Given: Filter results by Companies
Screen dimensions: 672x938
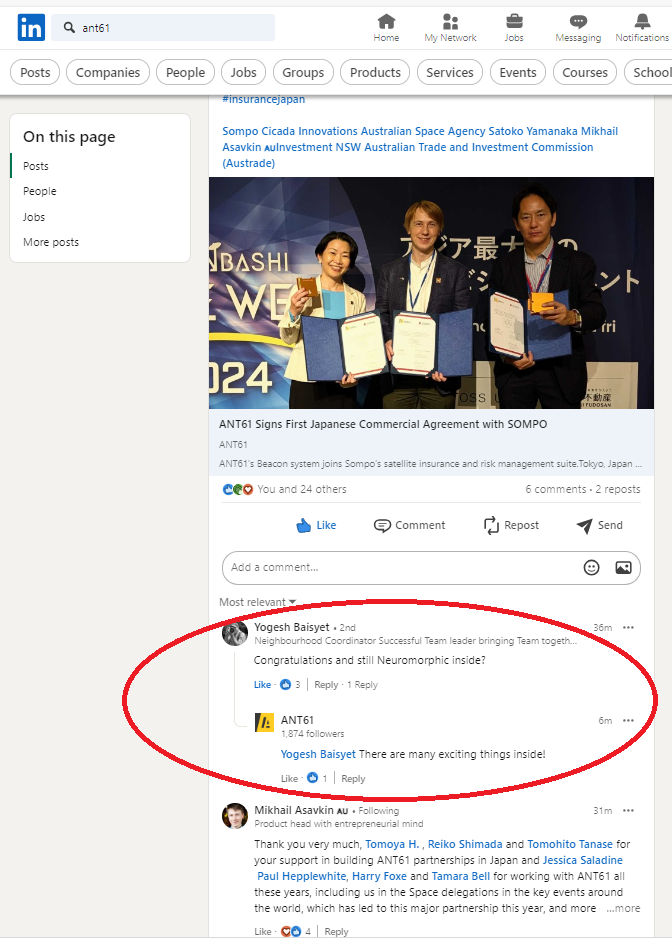Looking at the screenshot, I should click(108, 72).
